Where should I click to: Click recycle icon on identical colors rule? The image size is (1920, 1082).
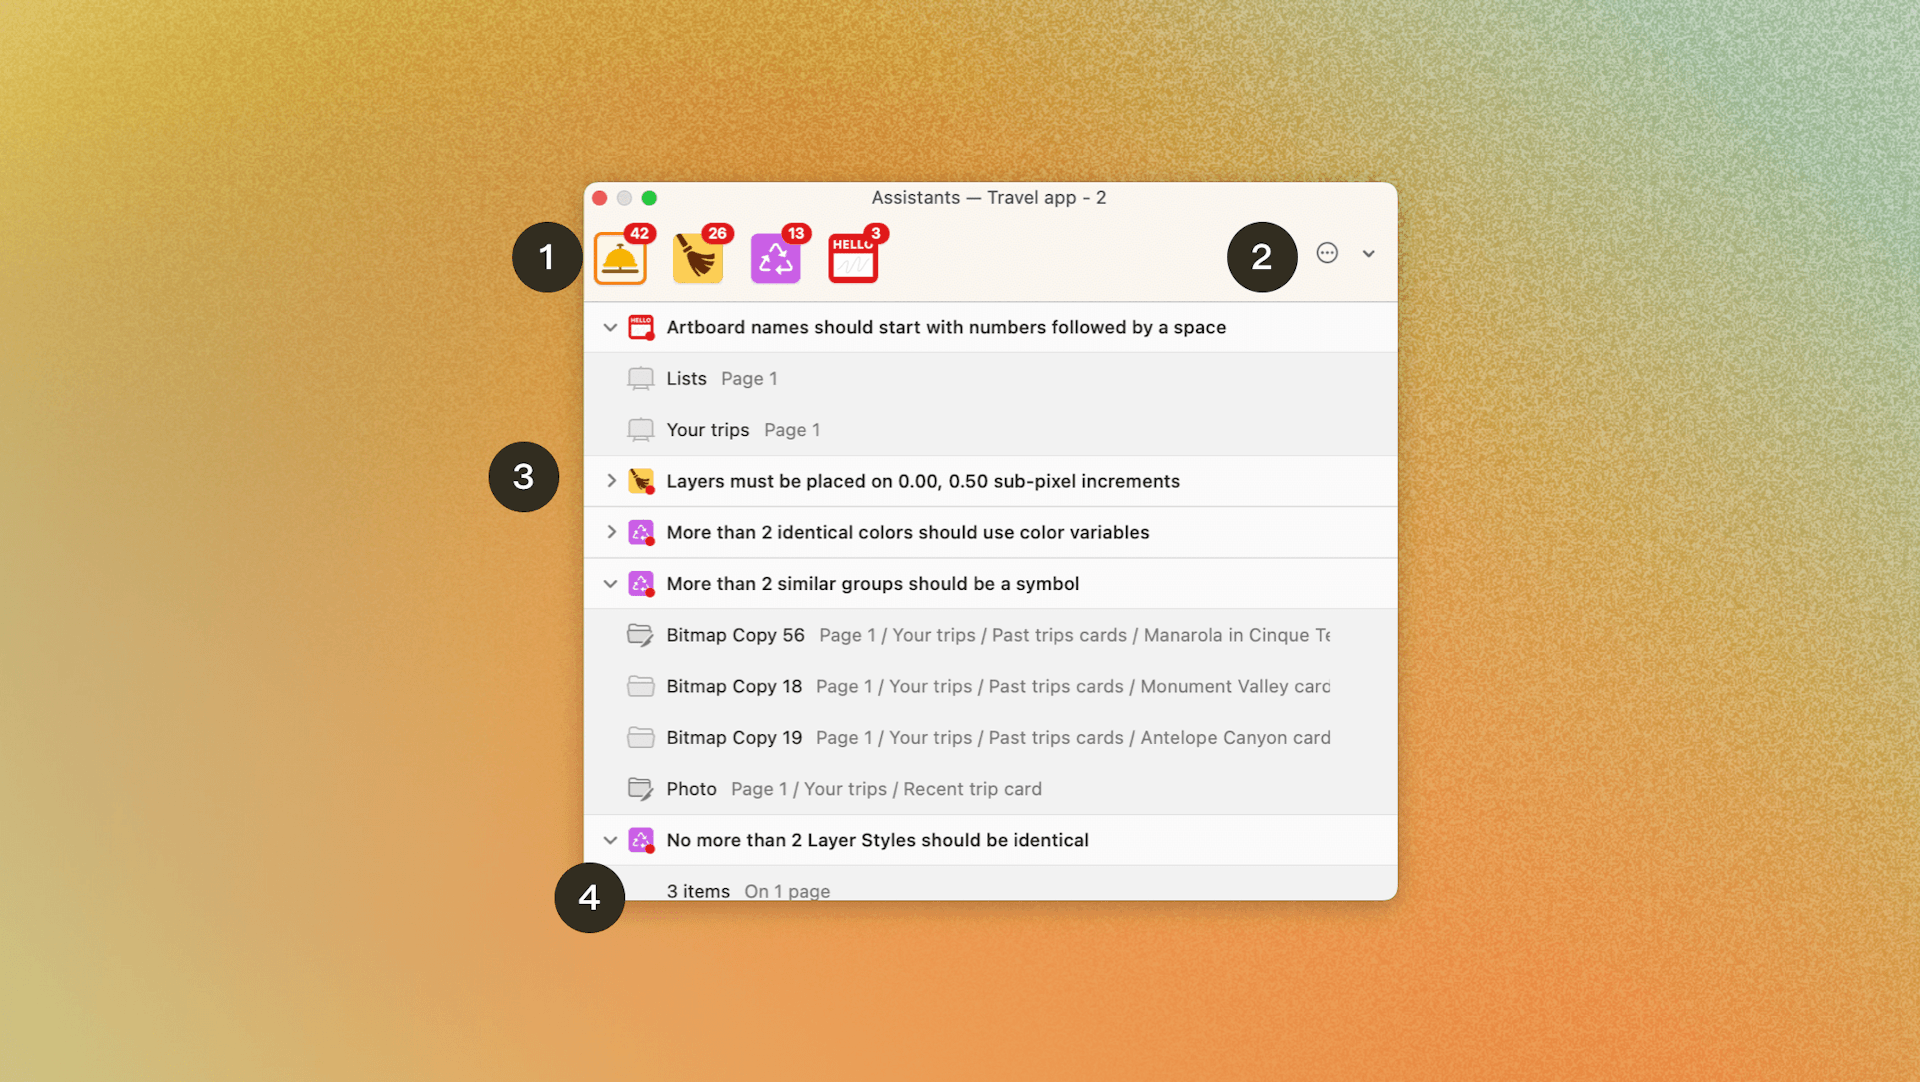click(641, 532)
